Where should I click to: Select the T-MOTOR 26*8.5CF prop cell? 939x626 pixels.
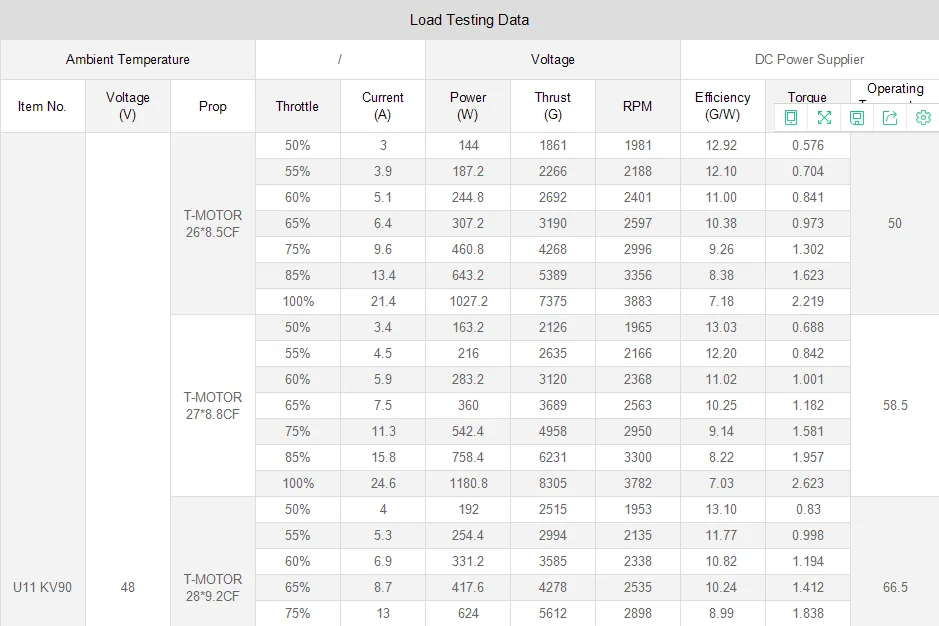click(212, 224)
